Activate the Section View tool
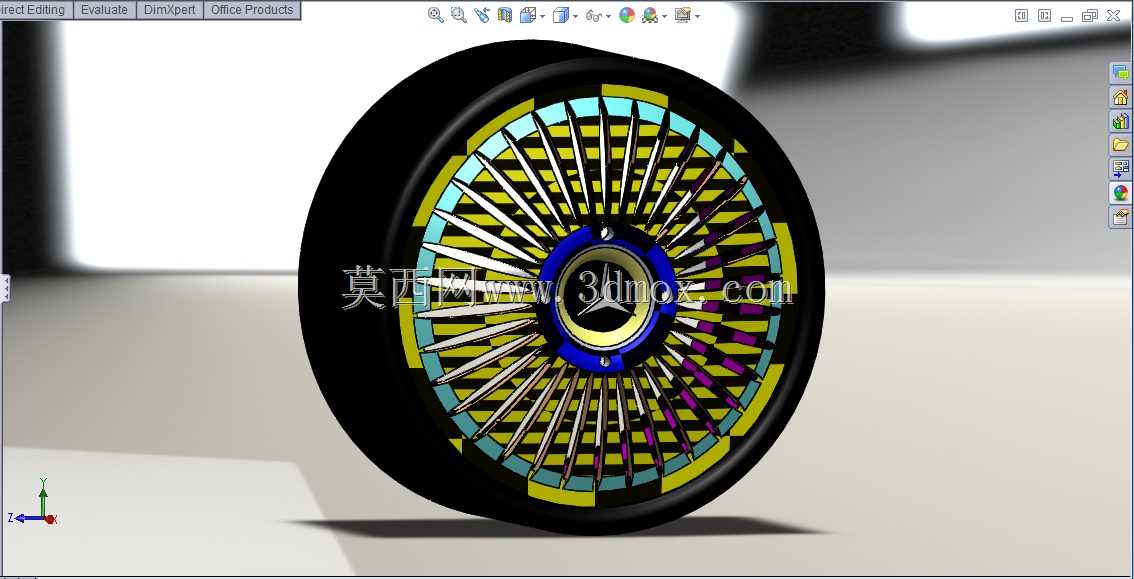 click(x=505, y=15)
